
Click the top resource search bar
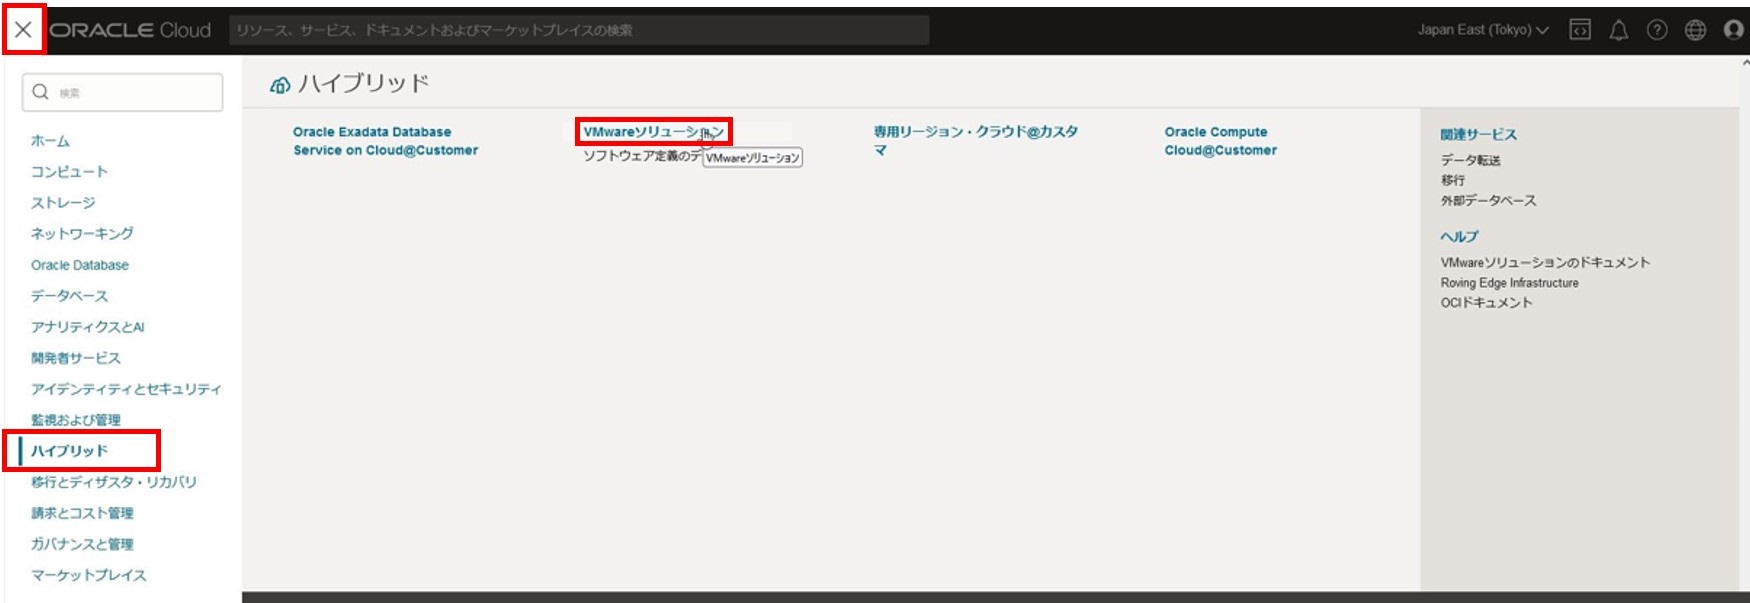[579, 30]
